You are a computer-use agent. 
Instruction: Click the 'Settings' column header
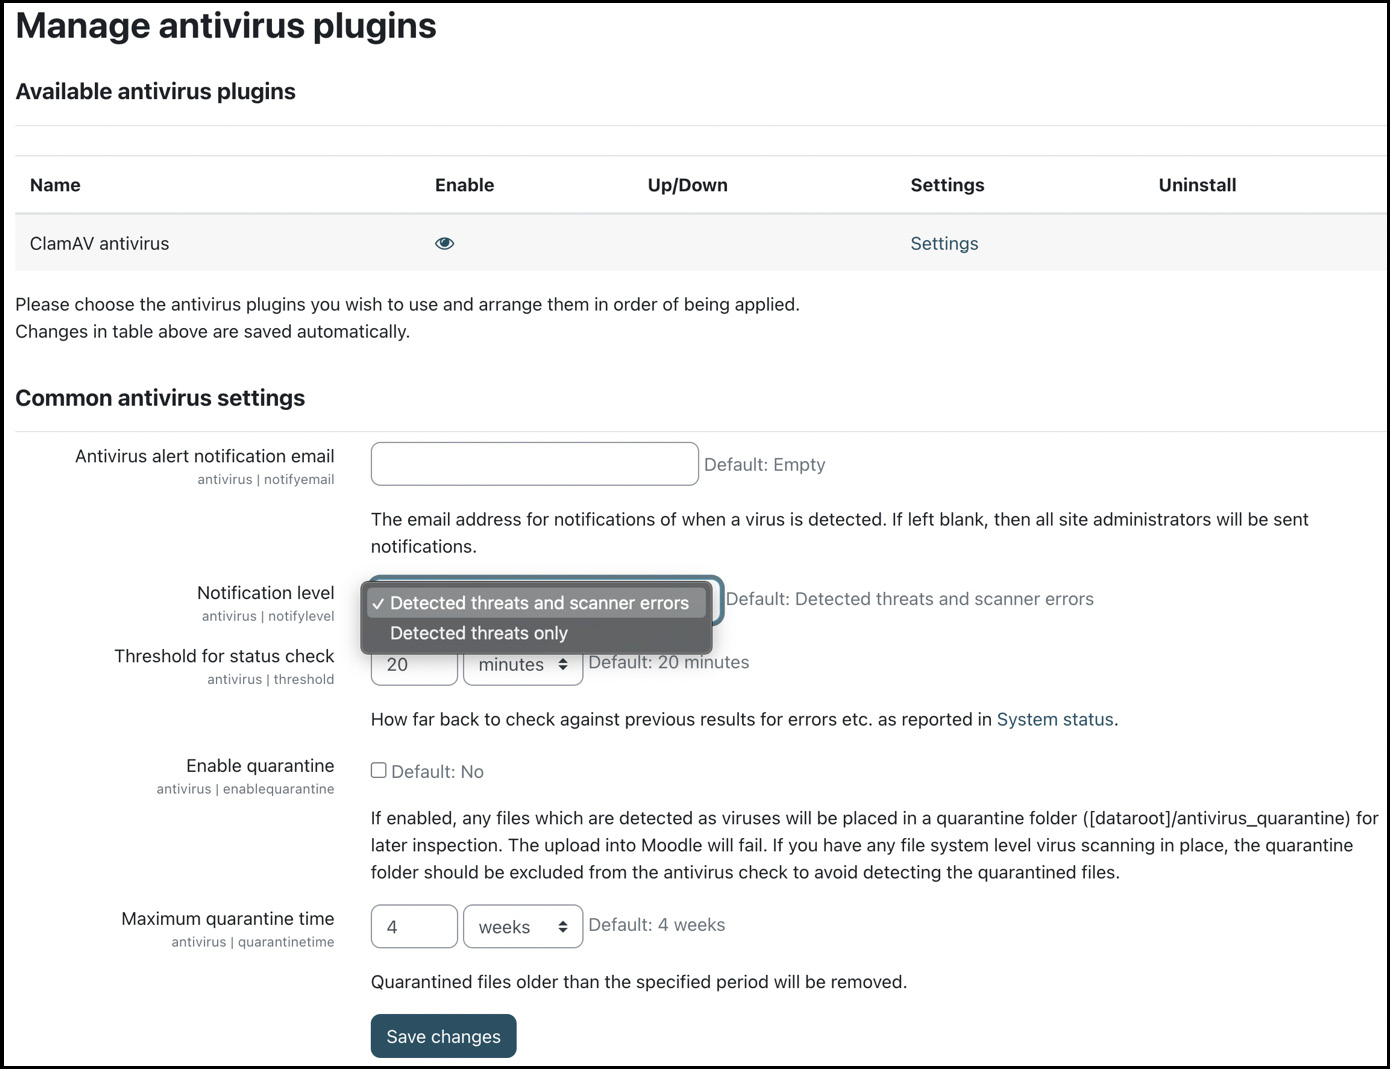(x=947, y=185)
